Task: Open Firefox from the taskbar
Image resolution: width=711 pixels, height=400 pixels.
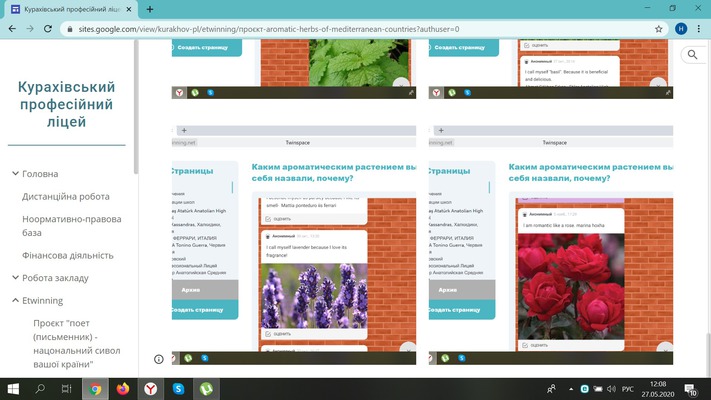Action: 123,388
